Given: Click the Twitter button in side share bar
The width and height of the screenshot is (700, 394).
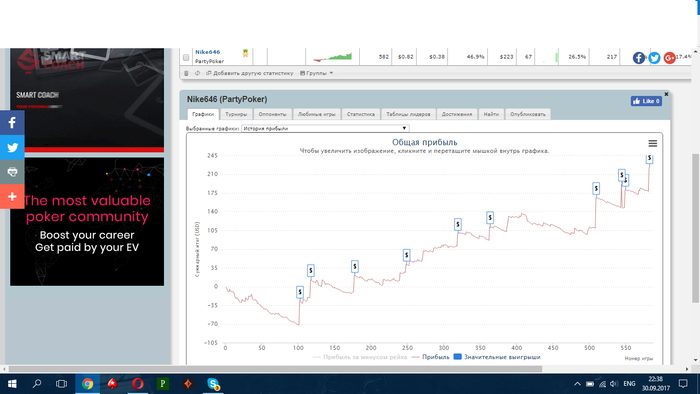Looking at the screenshot, I should (x=12, y=147).
